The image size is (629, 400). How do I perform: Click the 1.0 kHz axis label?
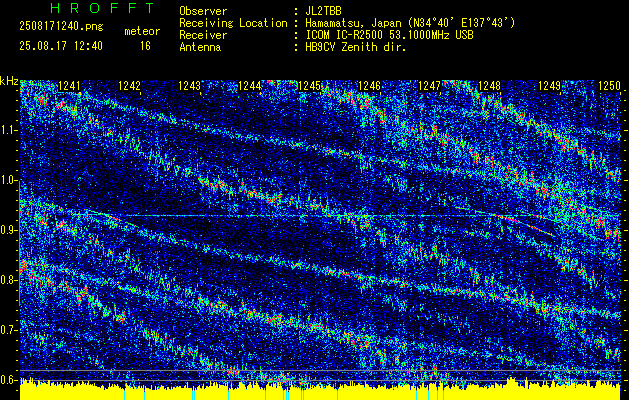click(x=9, y=180)
